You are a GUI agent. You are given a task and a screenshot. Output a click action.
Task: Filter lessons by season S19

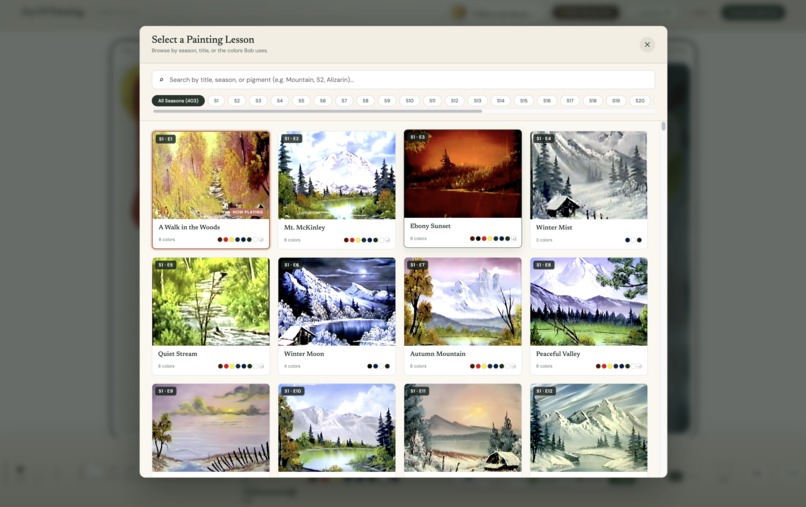(x=616, y=101)
